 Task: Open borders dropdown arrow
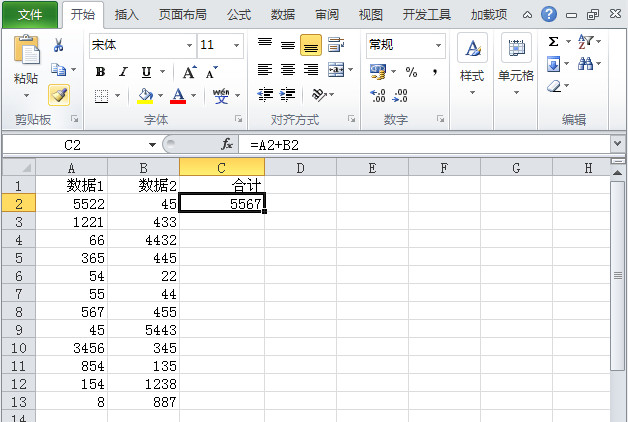[x=117, y=96]
